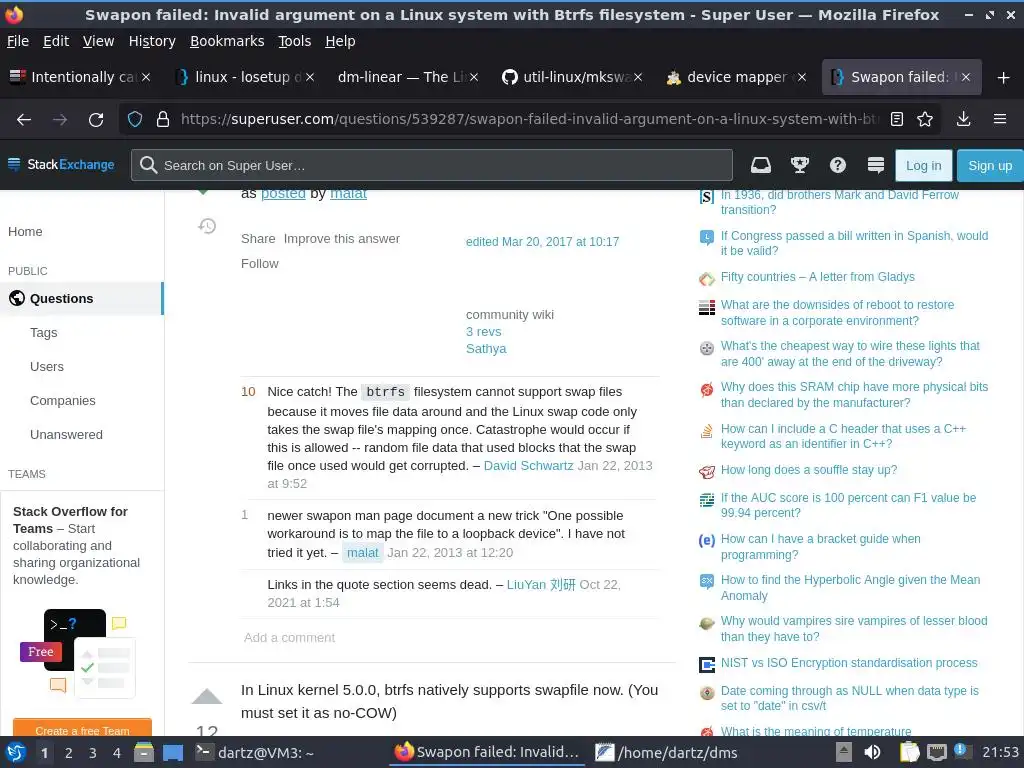
Task: Open Firefox downloads panel
Action: pyautogui.click(x=963, y=120)
